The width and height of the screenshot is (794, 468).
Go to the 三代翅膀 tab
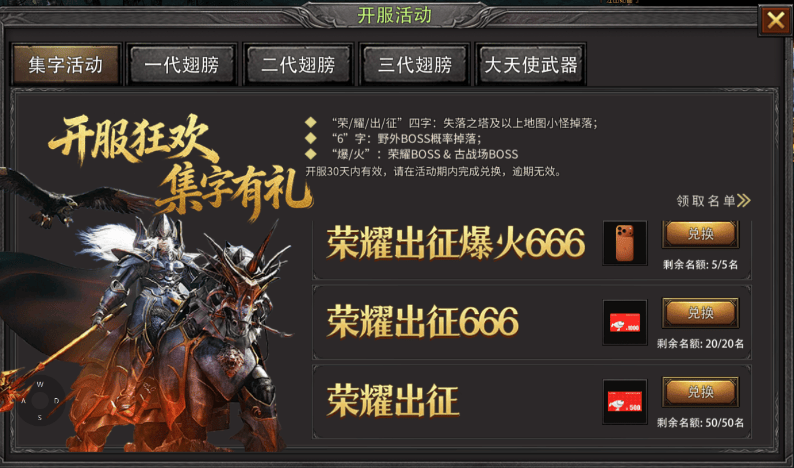tap(415, 64)
